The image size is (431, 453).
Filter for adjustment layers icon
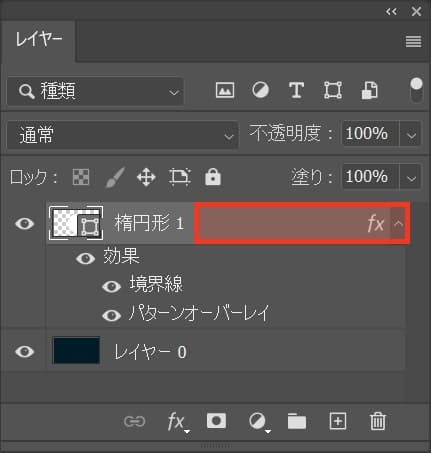260,90
